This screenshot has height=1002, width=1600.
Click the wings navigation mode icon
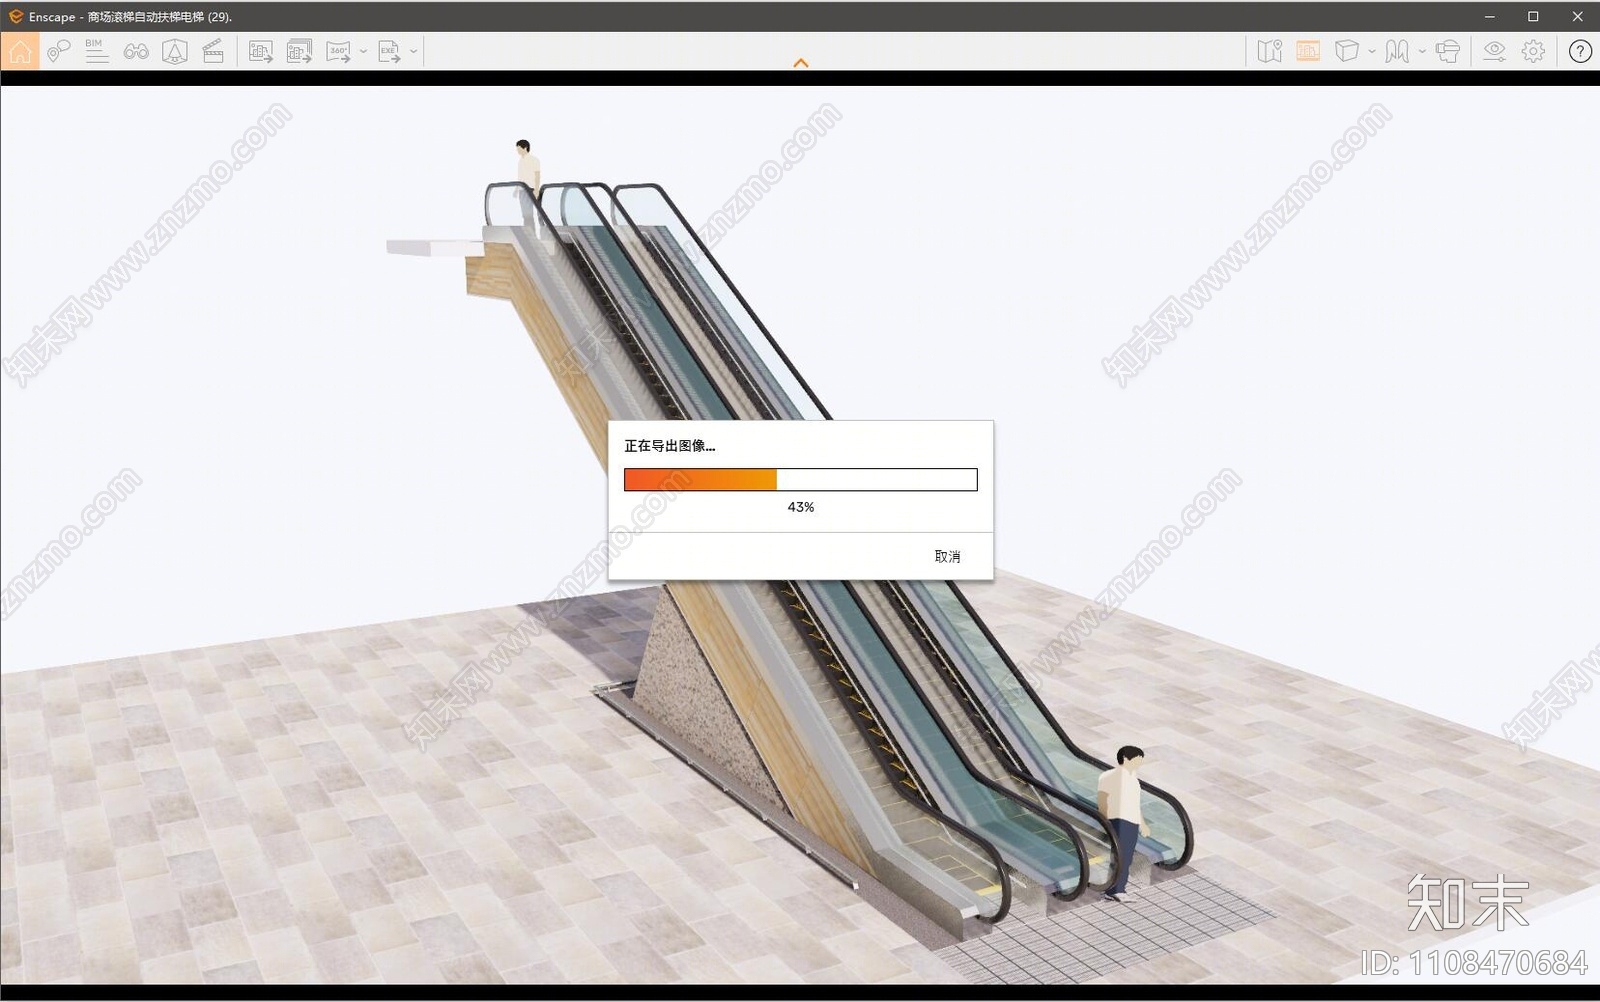pyautogui.click(x=1397, y=51)
